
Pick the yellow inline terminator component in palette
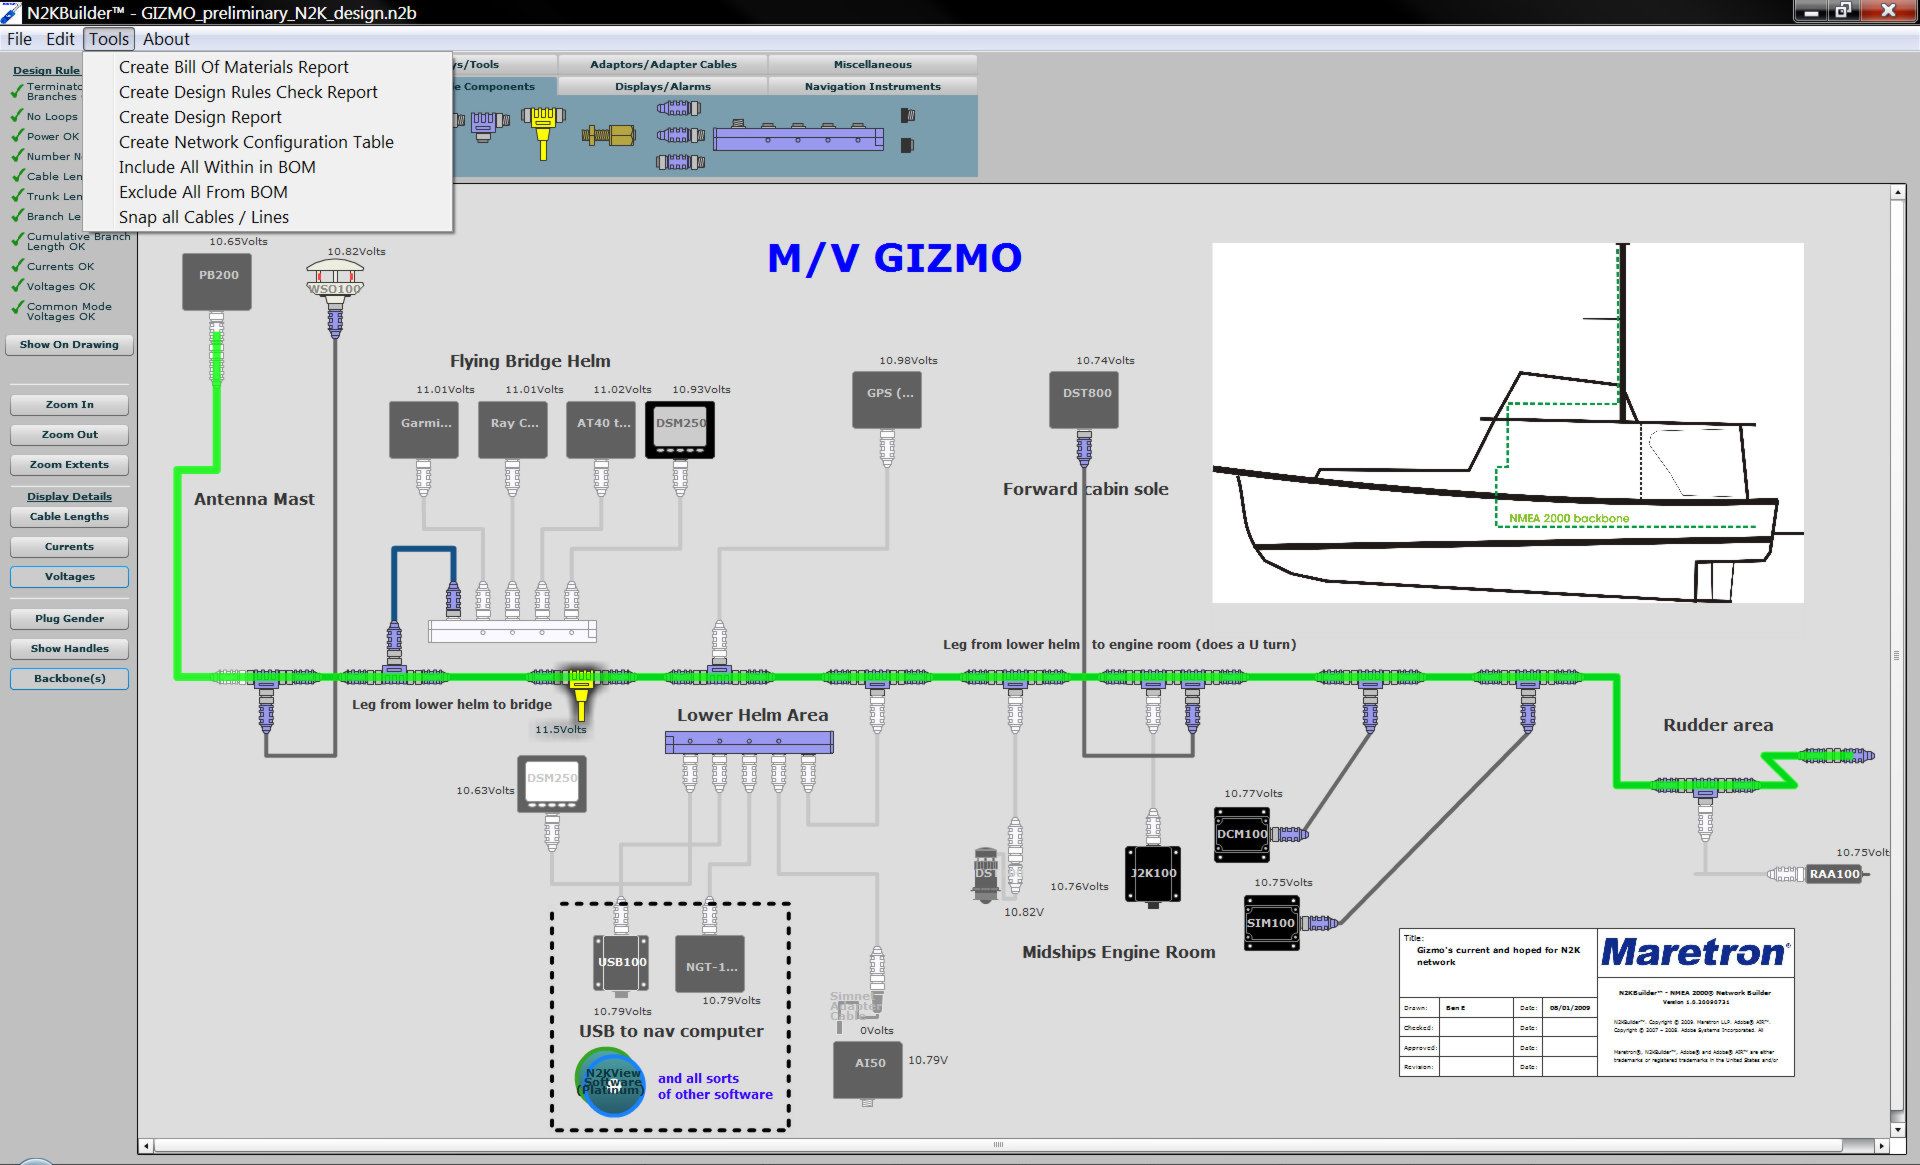[608, 135]
